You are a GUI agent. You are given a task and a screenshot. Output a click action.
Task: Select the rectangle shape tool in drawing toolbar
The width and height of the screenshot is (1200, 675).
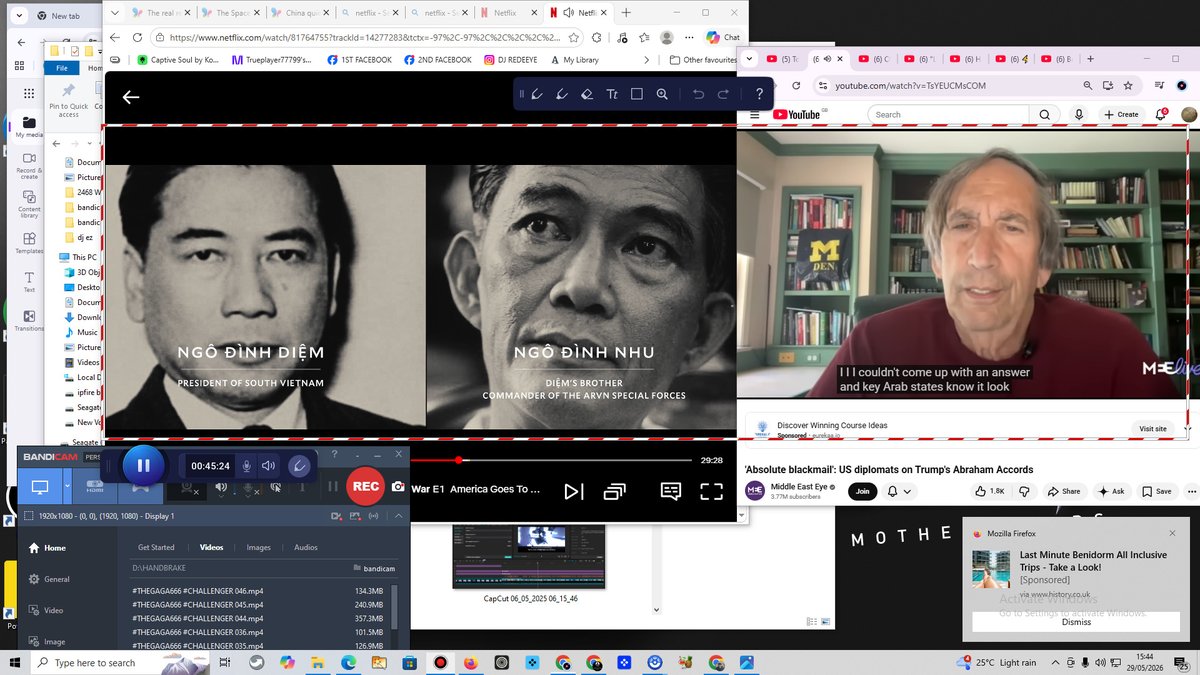point(637,94)
